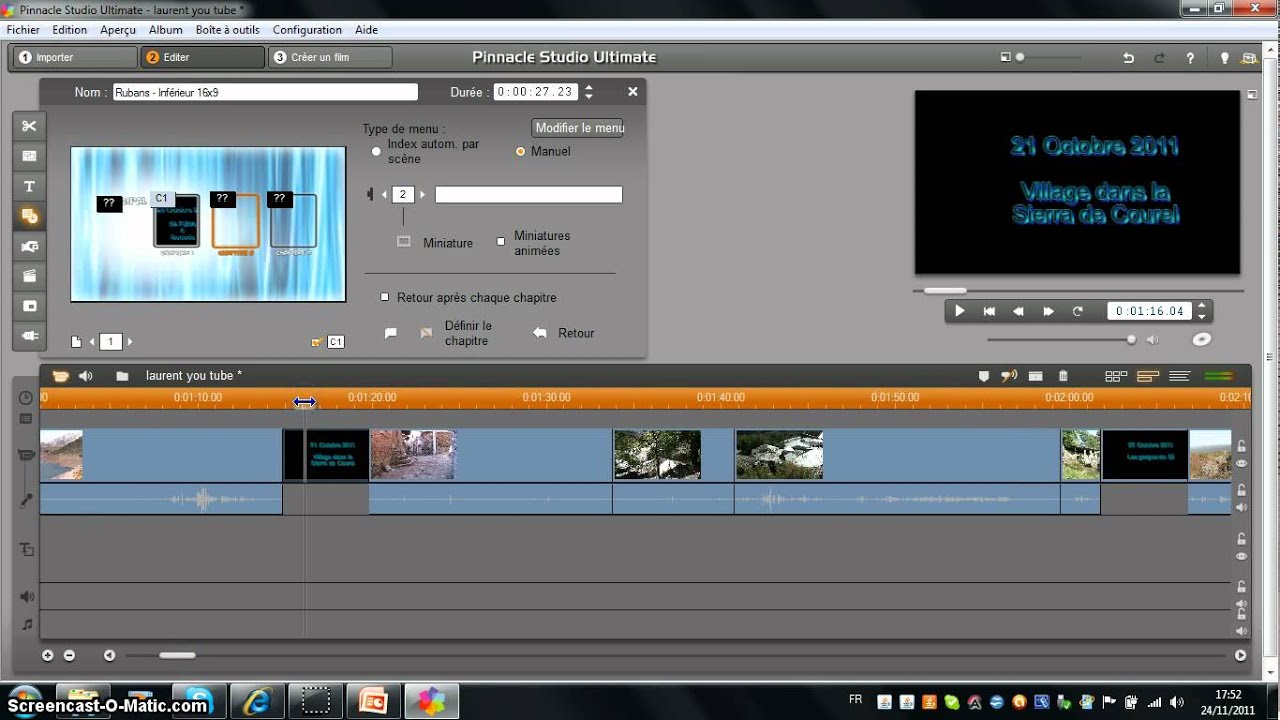Click the redo arrow in top bar
Screen dimensions: 1280x720
click(x=1160, y=58)
